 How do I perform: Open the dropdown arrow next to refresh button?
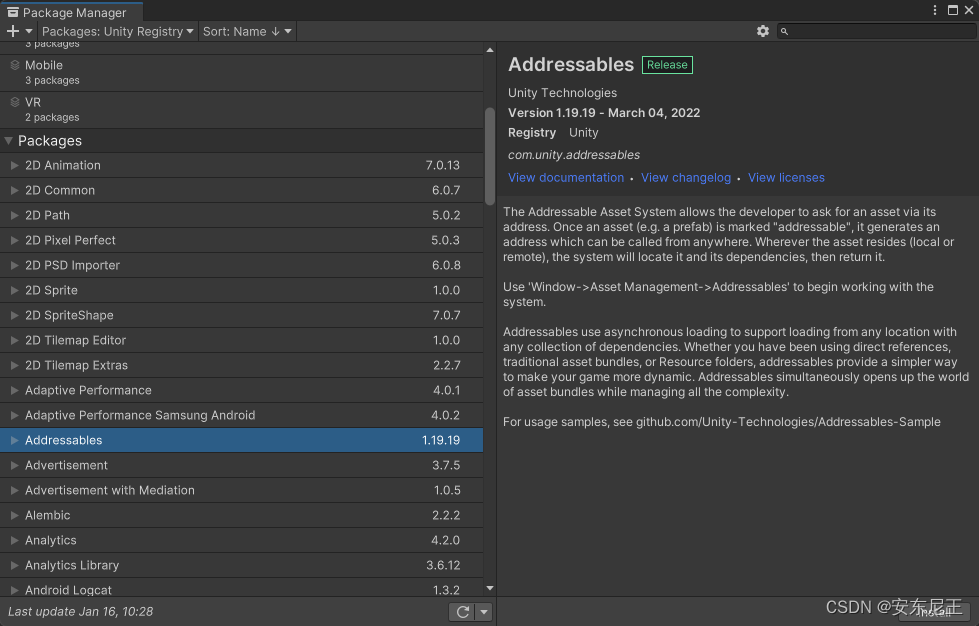click(484, 612)
